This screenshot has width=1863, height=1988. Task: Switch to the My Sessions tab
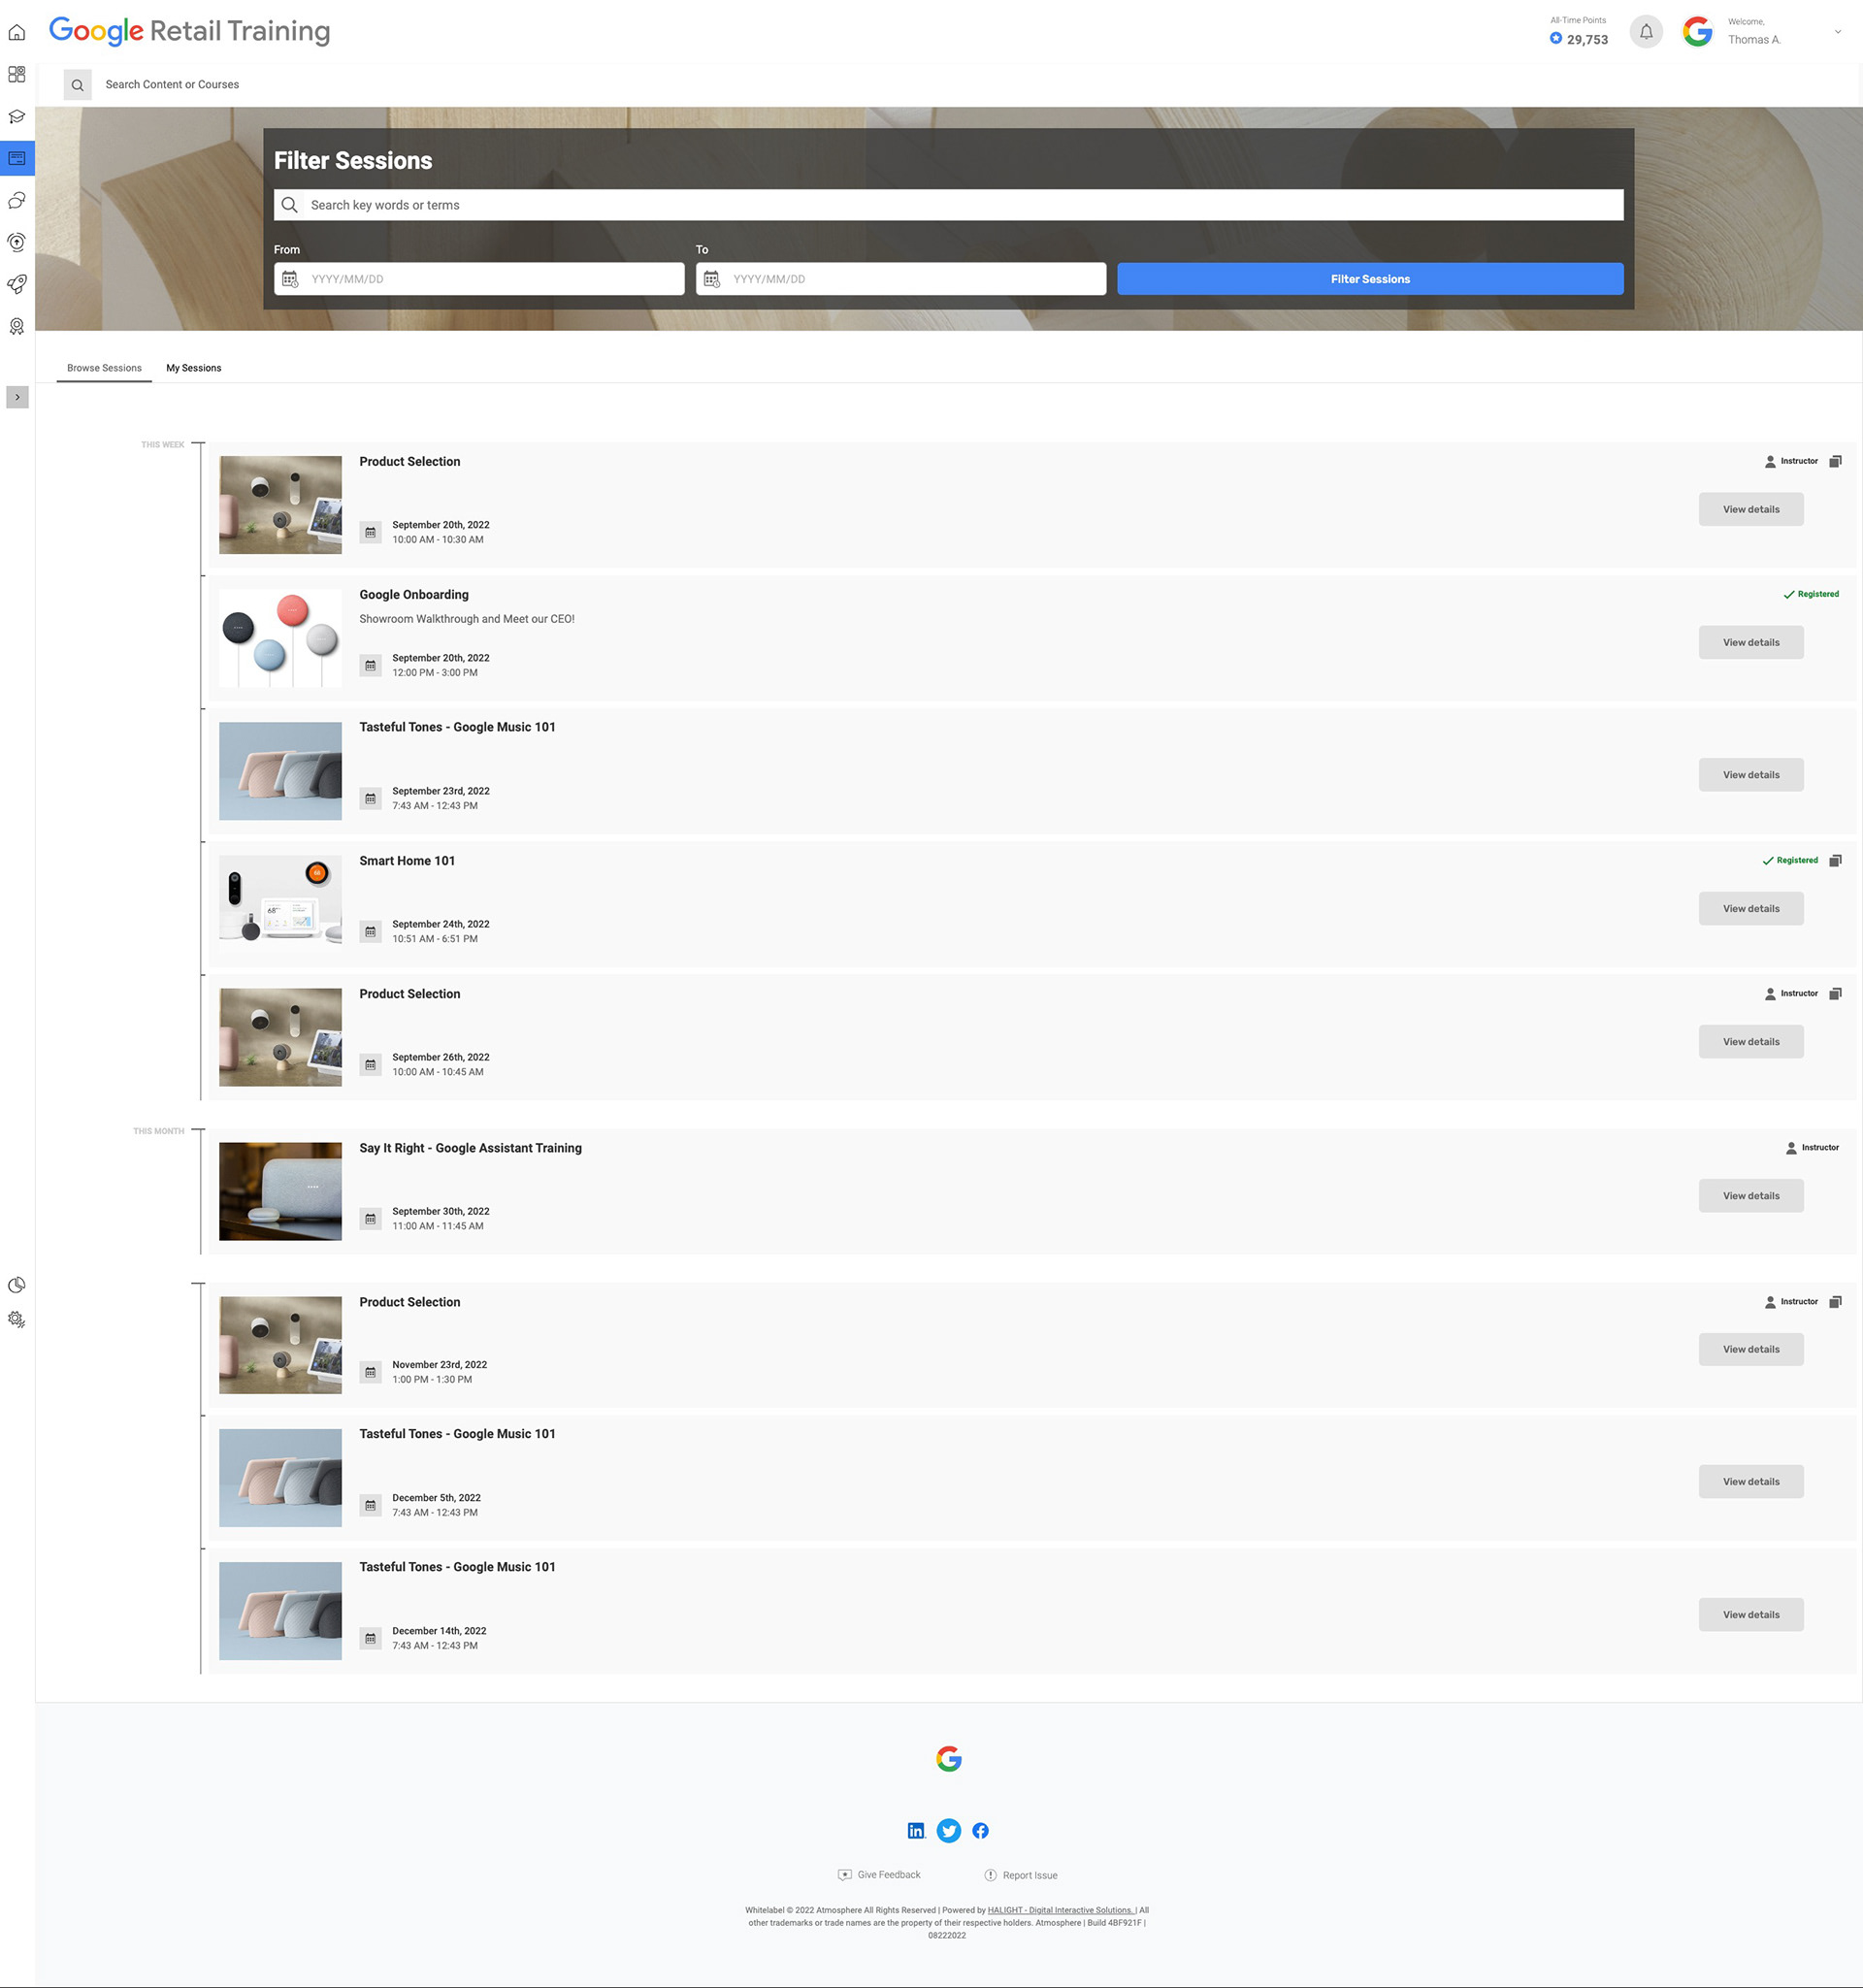[x=194, y=368]
